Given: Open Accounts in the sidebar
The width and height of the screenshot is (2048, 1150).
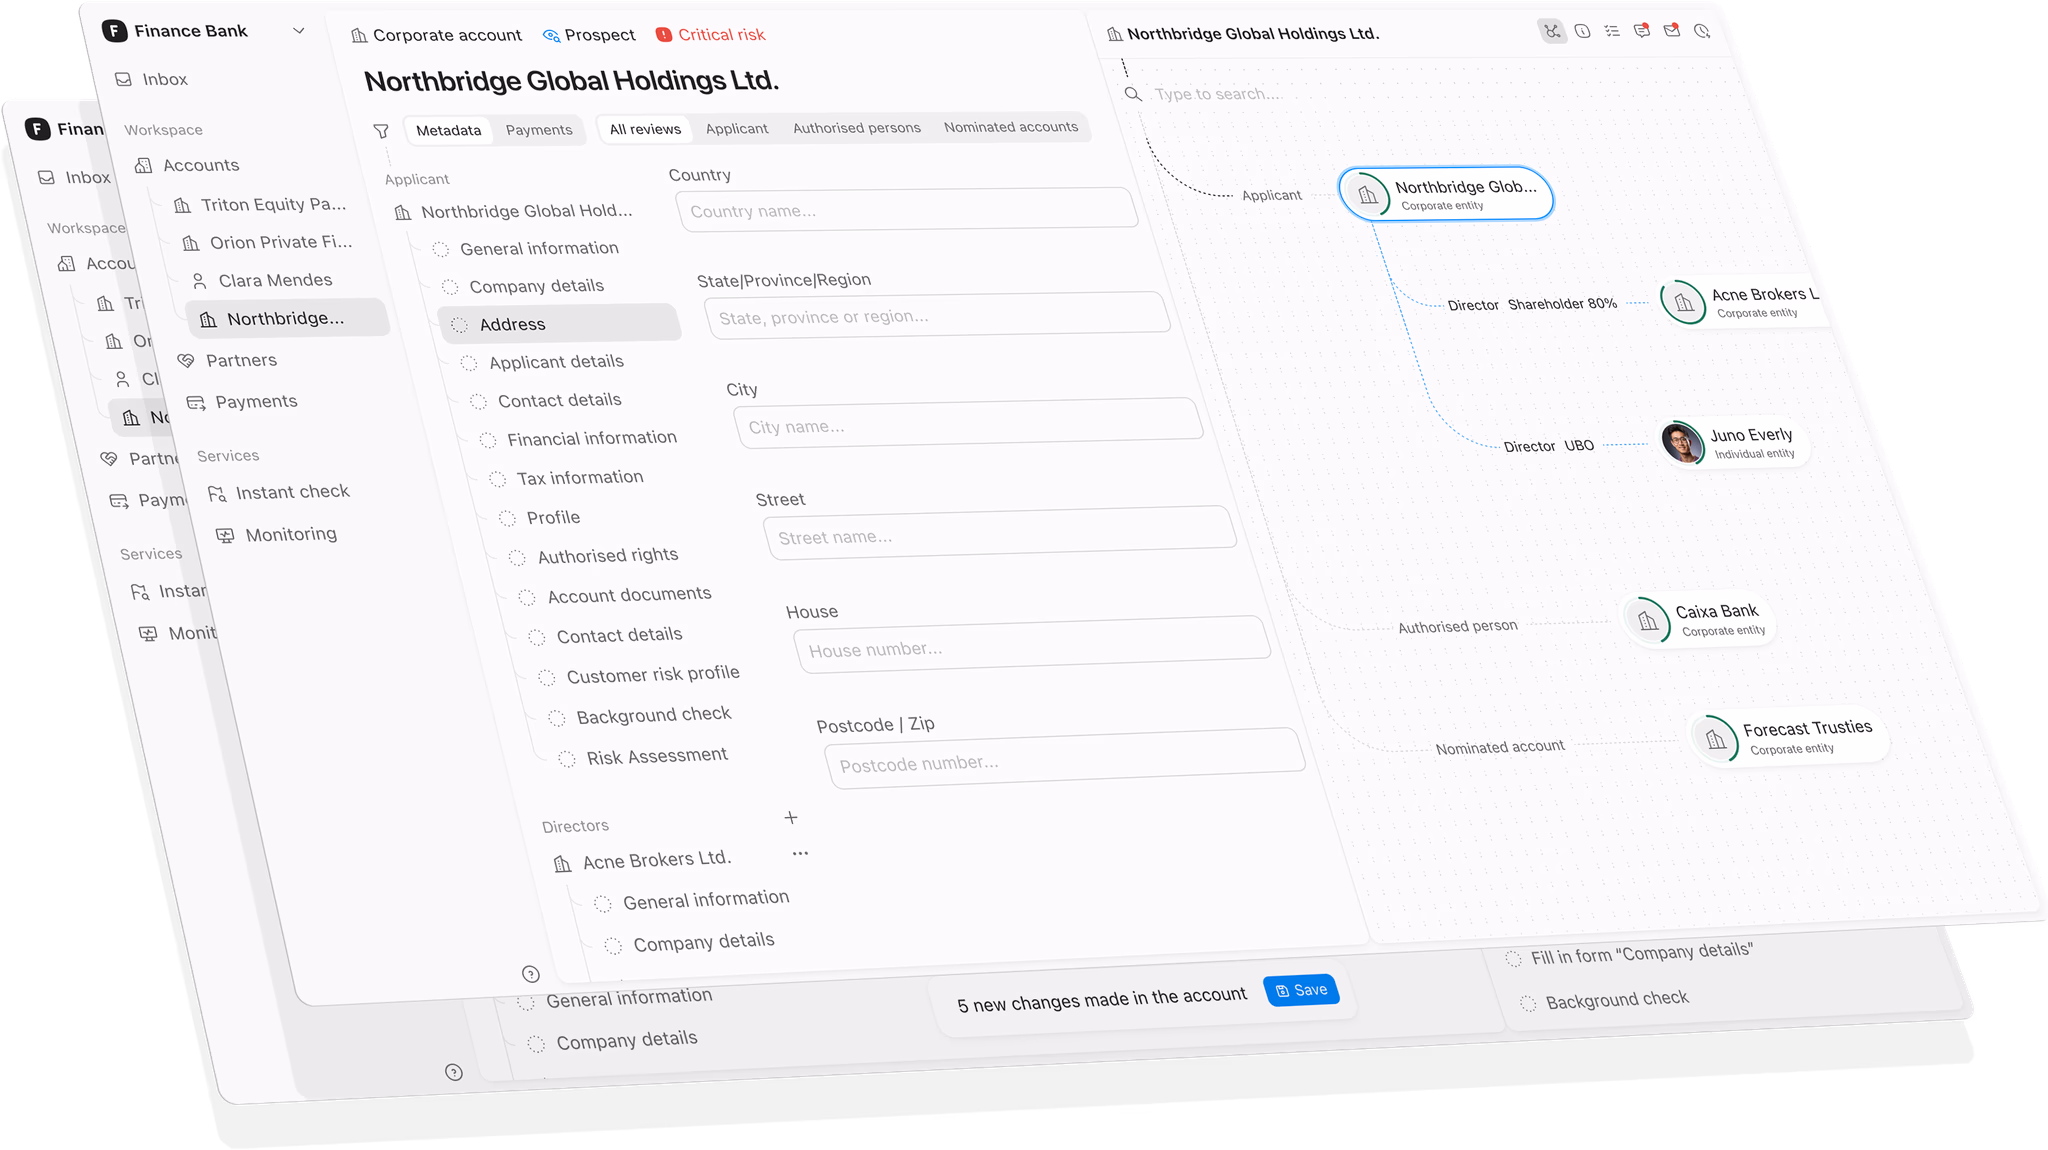Looking at the screenshot, I should [188, 165].
